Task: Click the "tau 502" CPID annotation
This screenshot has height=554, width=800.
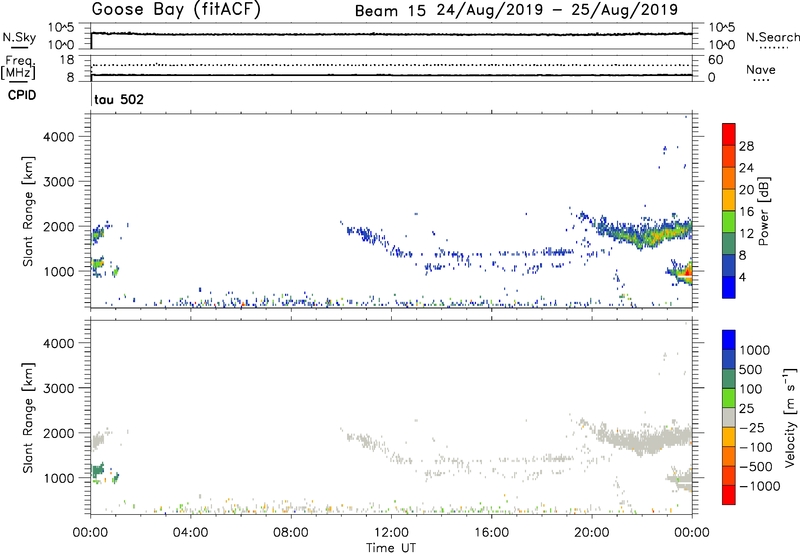Action: coord(119,99)
